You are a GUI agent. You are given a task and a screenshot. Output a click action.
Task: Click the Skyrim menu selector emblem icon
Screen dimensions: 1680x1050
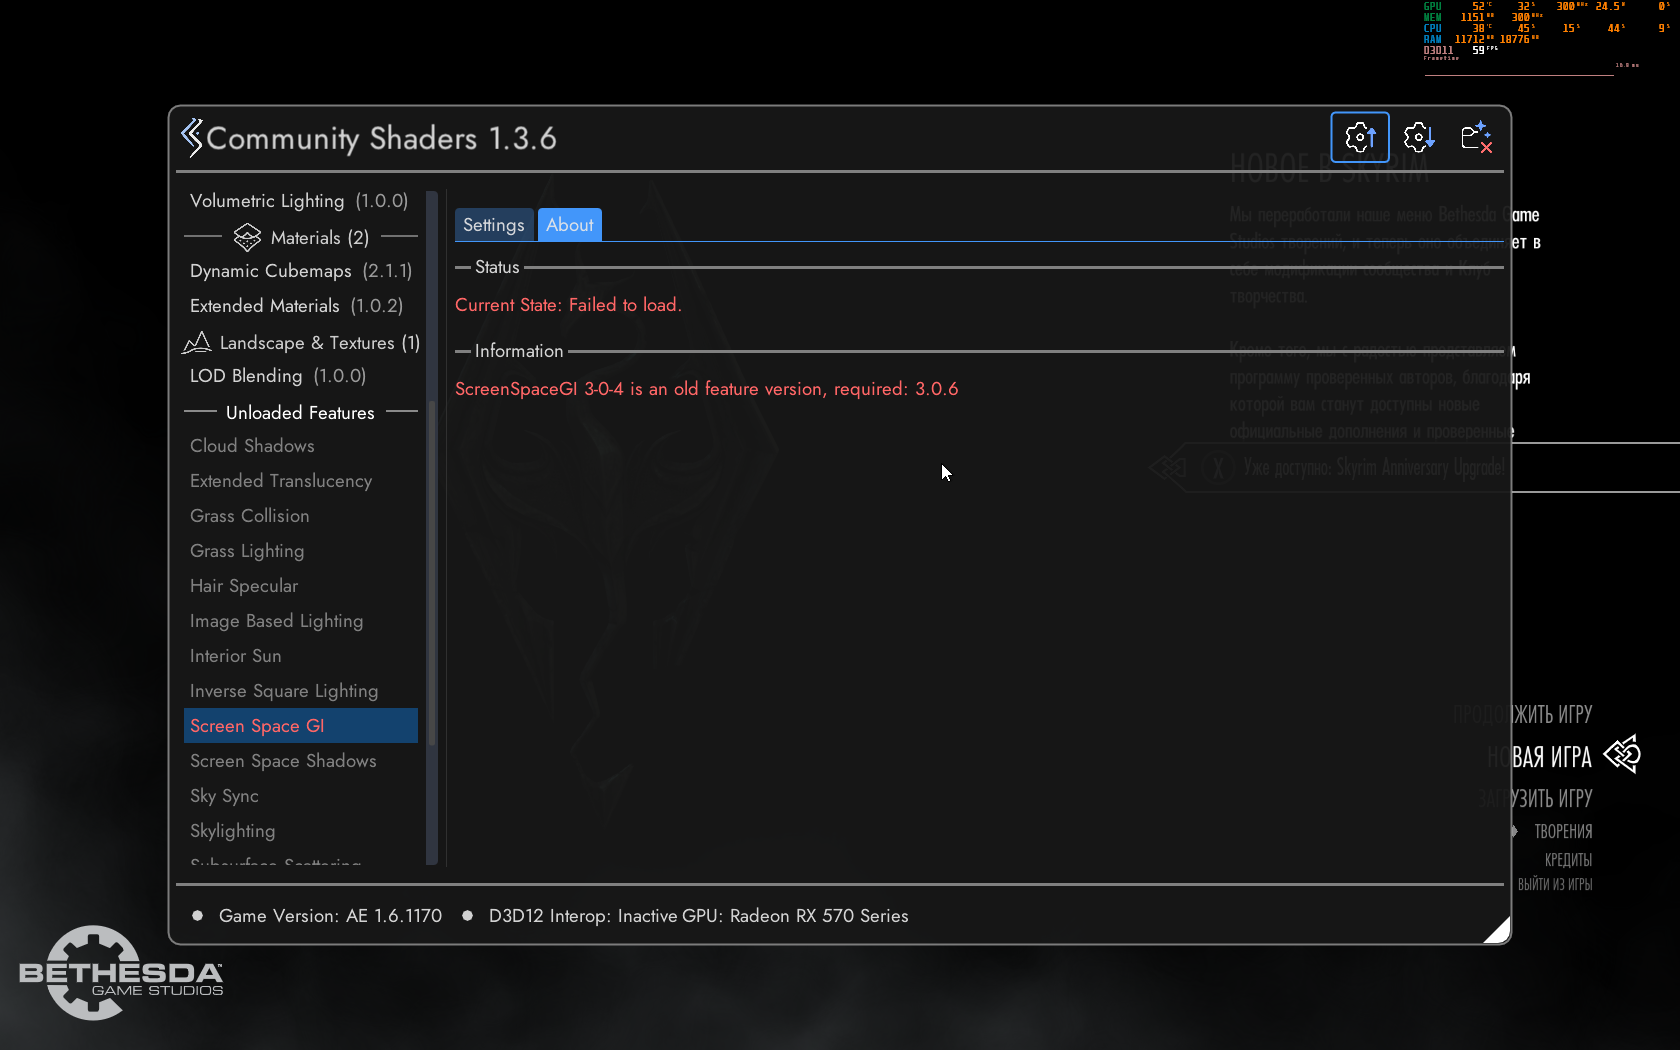click(1622, 754)
